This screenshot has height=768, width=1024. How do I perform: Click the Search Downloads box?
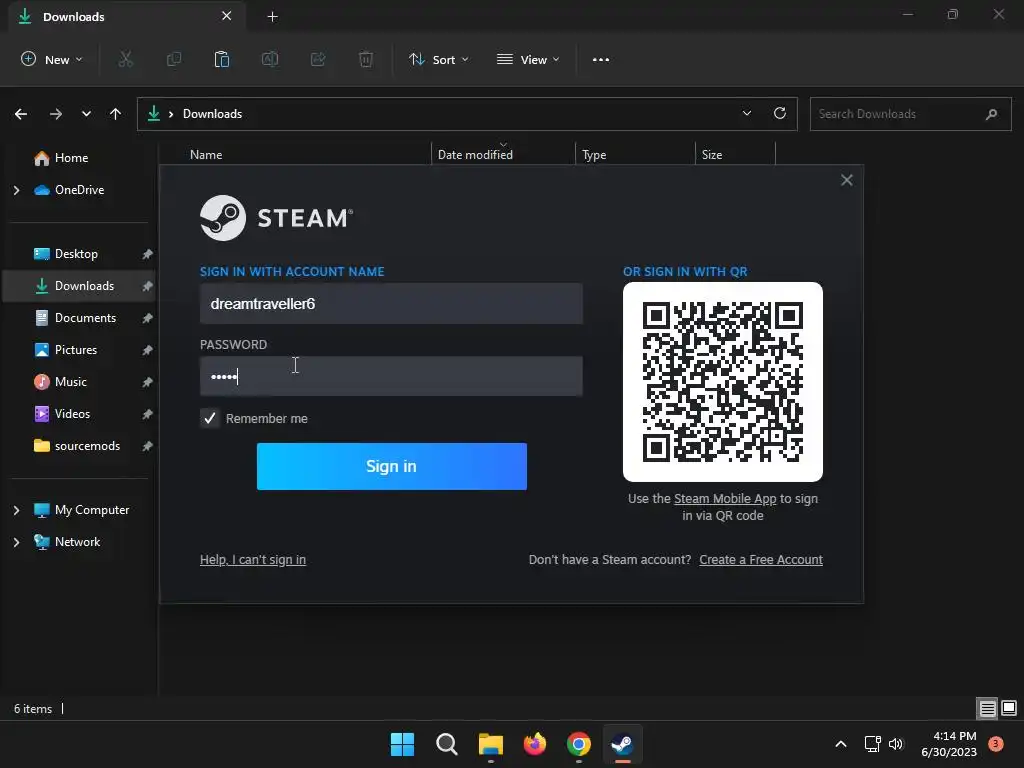pyautogui.click(x=910, y=114)
